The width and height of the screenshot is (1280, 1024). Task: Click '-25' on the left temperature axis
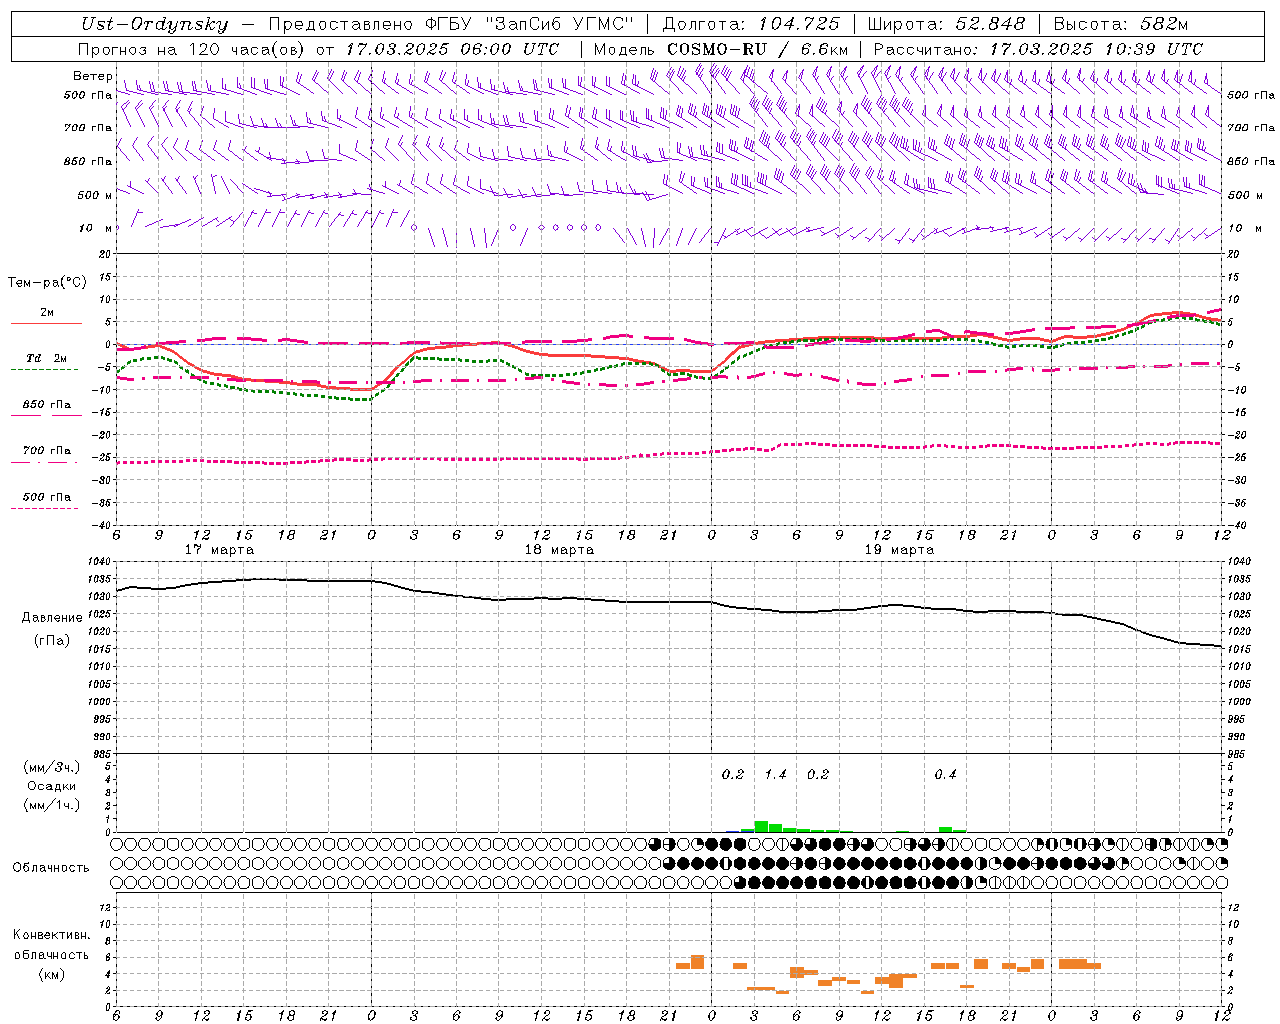(x=103, y=457)
